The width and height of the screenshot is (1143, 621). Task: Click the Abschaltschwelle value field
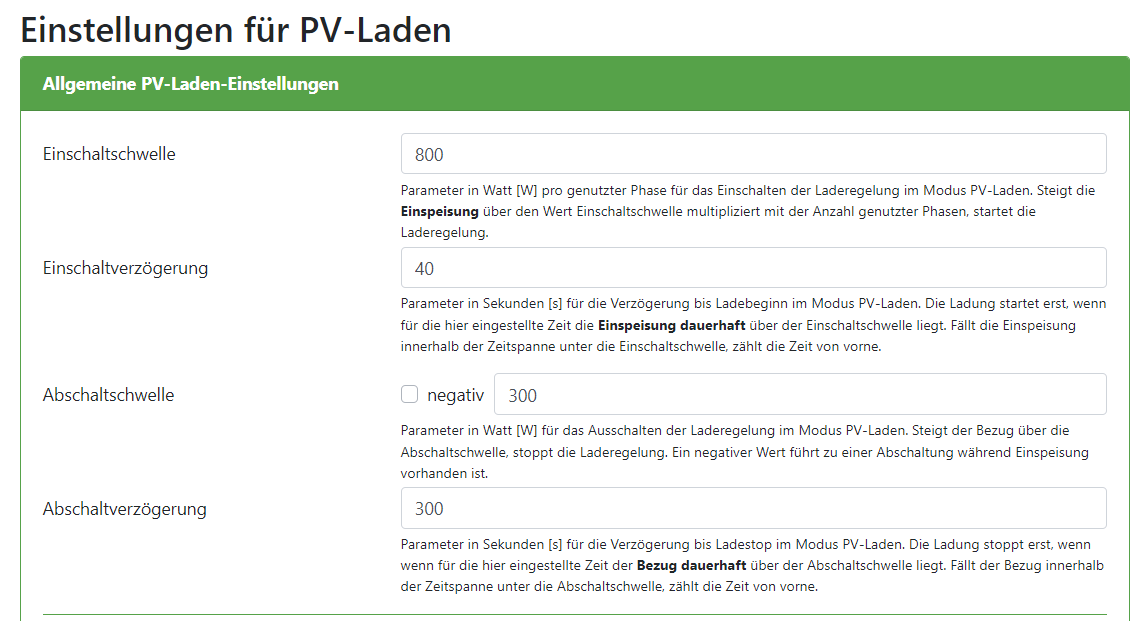coord(799,394)
